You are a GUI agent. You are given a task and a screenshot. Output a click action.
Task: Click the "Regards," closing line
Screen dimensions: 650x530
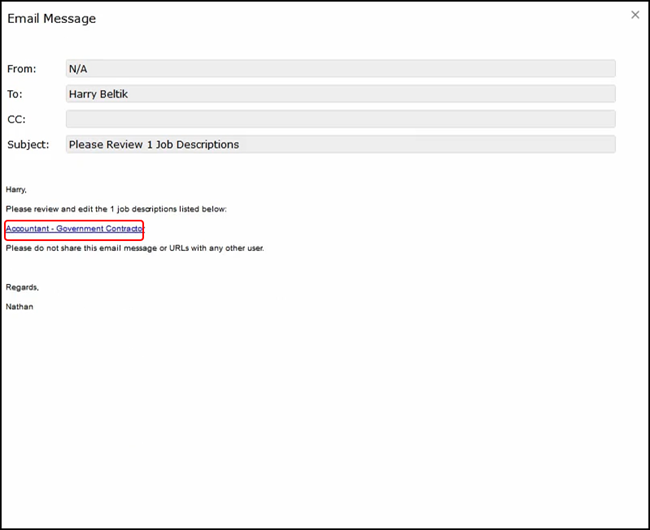(x=22, y=288)
